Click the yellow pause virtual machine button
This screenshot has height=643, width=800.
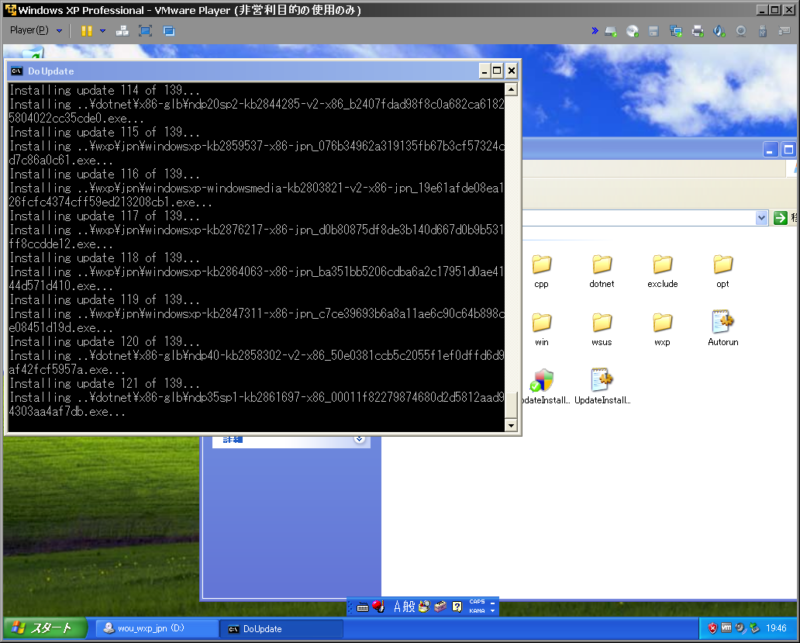[x=87, y=31]
